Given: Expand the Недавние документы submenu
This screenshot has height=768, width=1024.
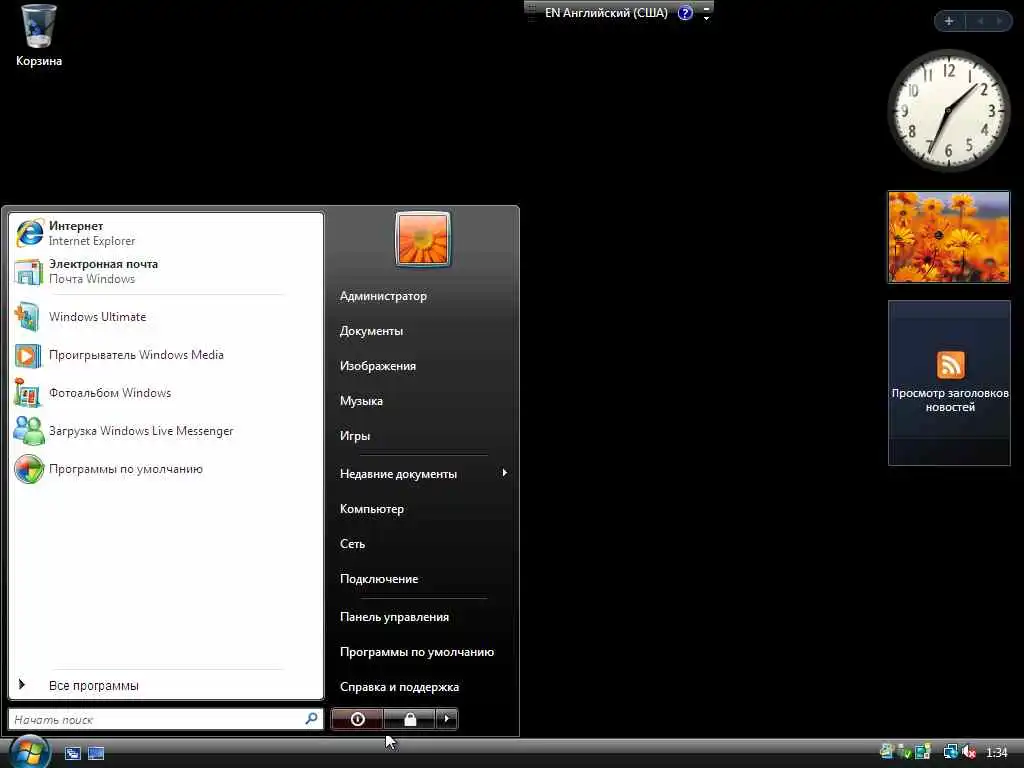Looking at the screenshot, I should point(423,473).
